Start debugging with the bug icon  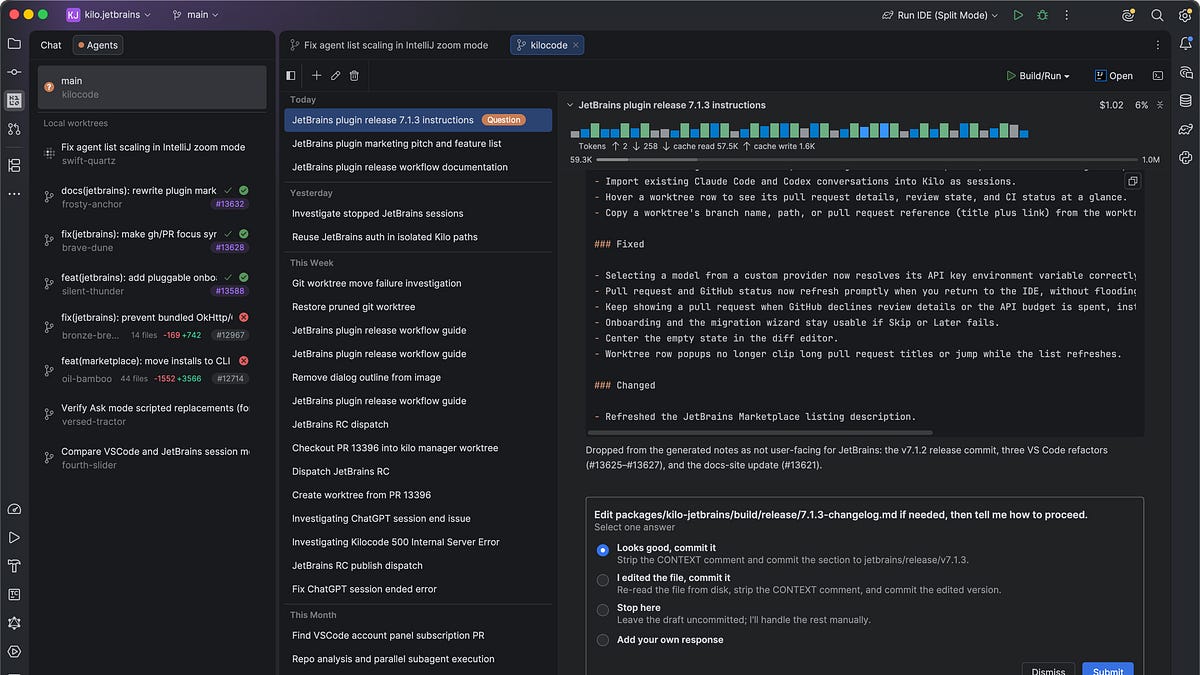coord(1043,15)
